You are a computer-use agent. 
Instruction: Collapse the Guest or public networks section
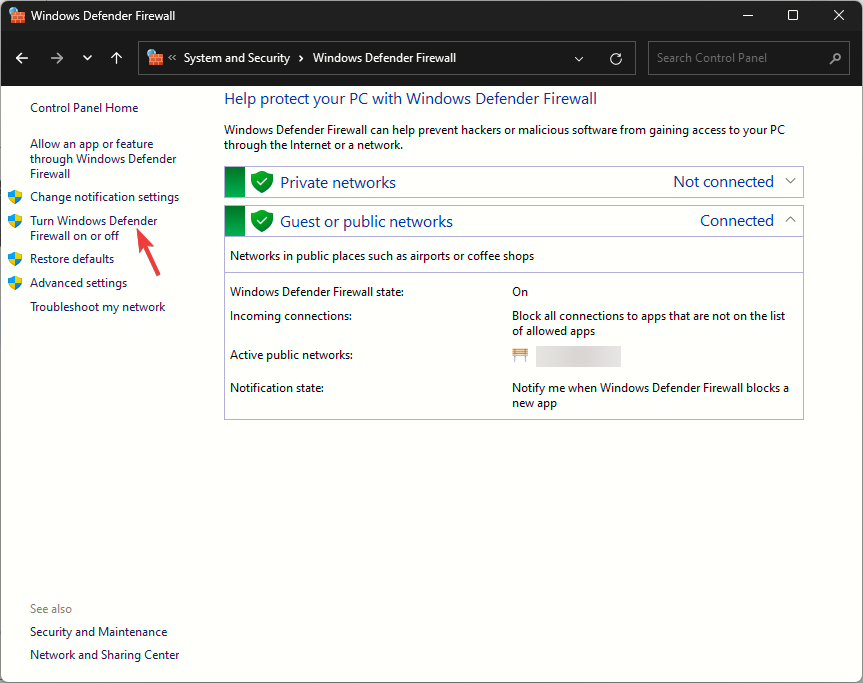coord(790,220)
